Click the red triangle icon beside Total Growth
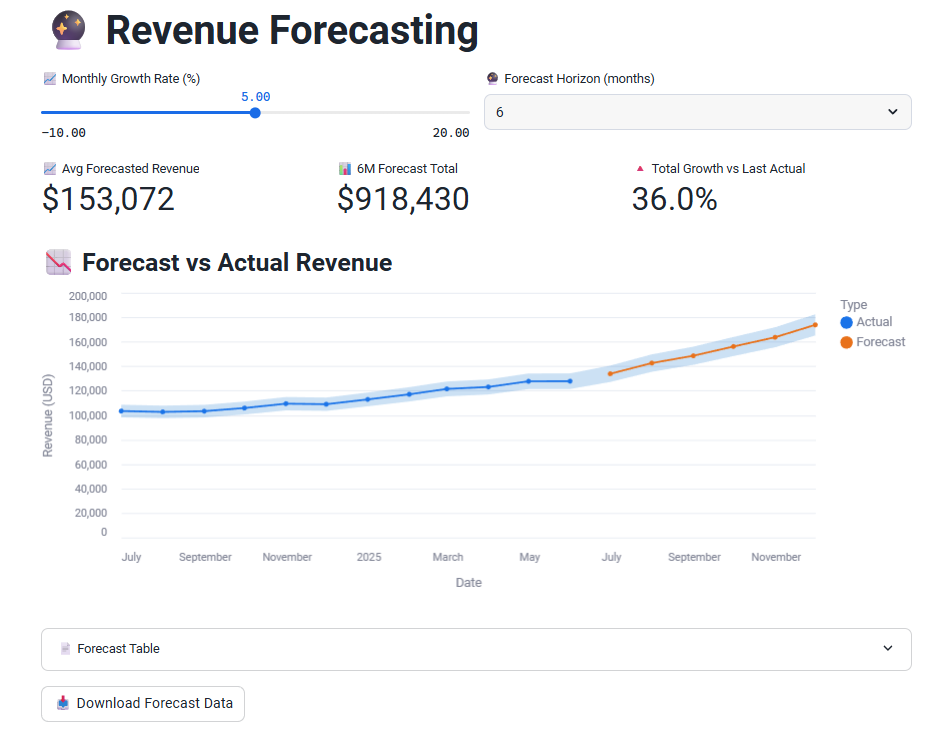Screen dimensions: 929x739 [x=640, y=169]
